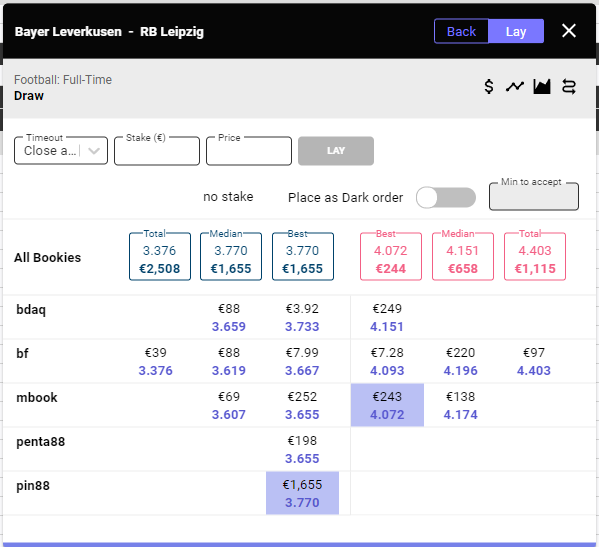The image size is (599, 547).
Task: Click the Min to accept field
Action: pyautogui.click(x=534, y=196)
